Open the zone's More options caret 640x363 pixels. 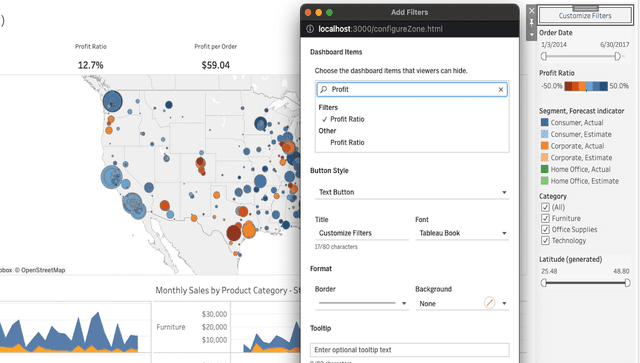coord(531,35)
